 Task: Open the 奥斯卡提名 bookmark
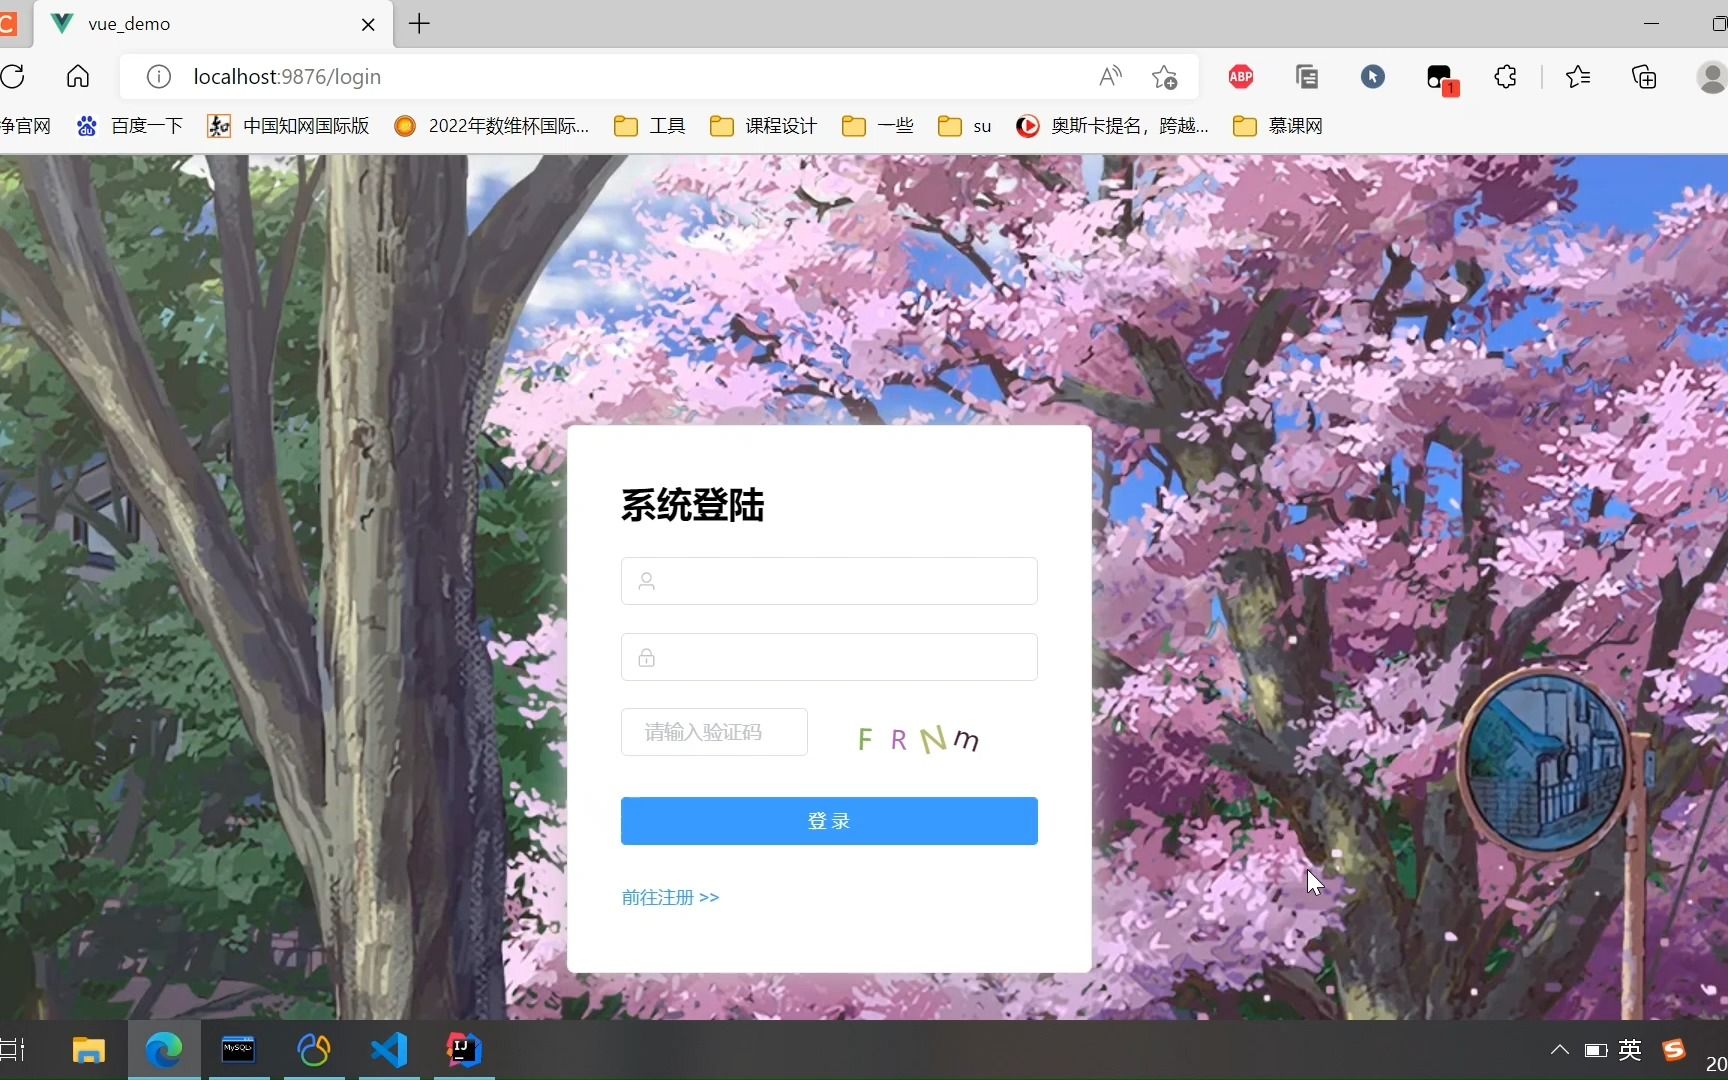pyautogui.click(x=1112, y=126)
